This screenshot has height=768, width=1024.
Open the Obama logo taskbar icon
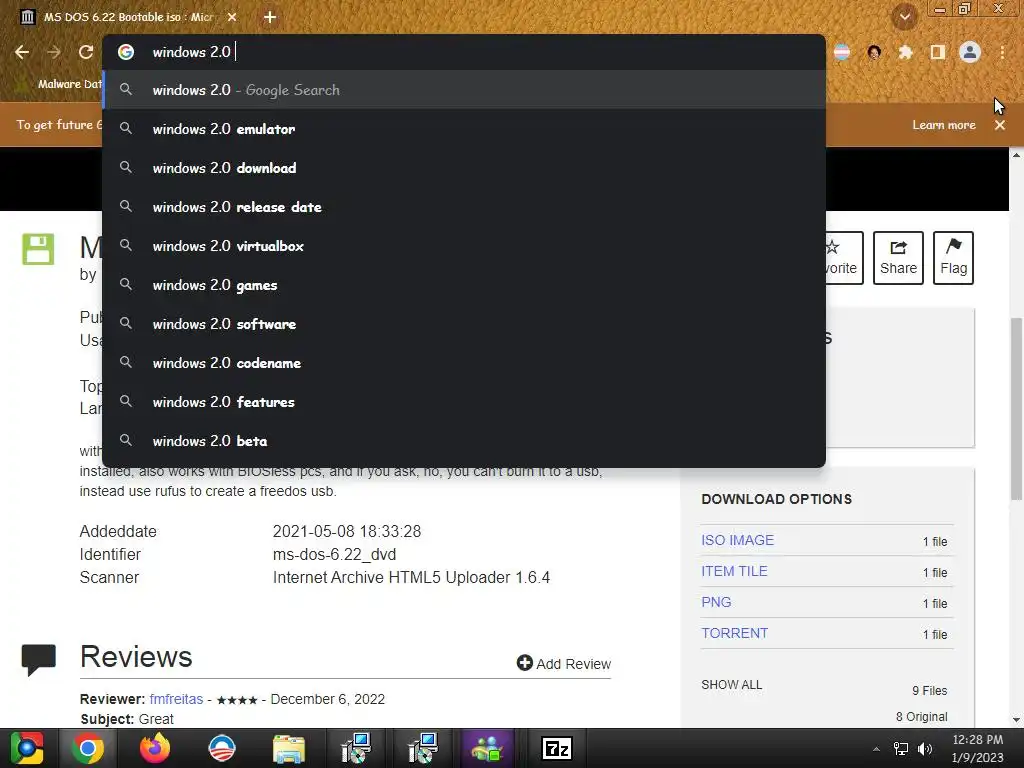click(x=222, y=748)
